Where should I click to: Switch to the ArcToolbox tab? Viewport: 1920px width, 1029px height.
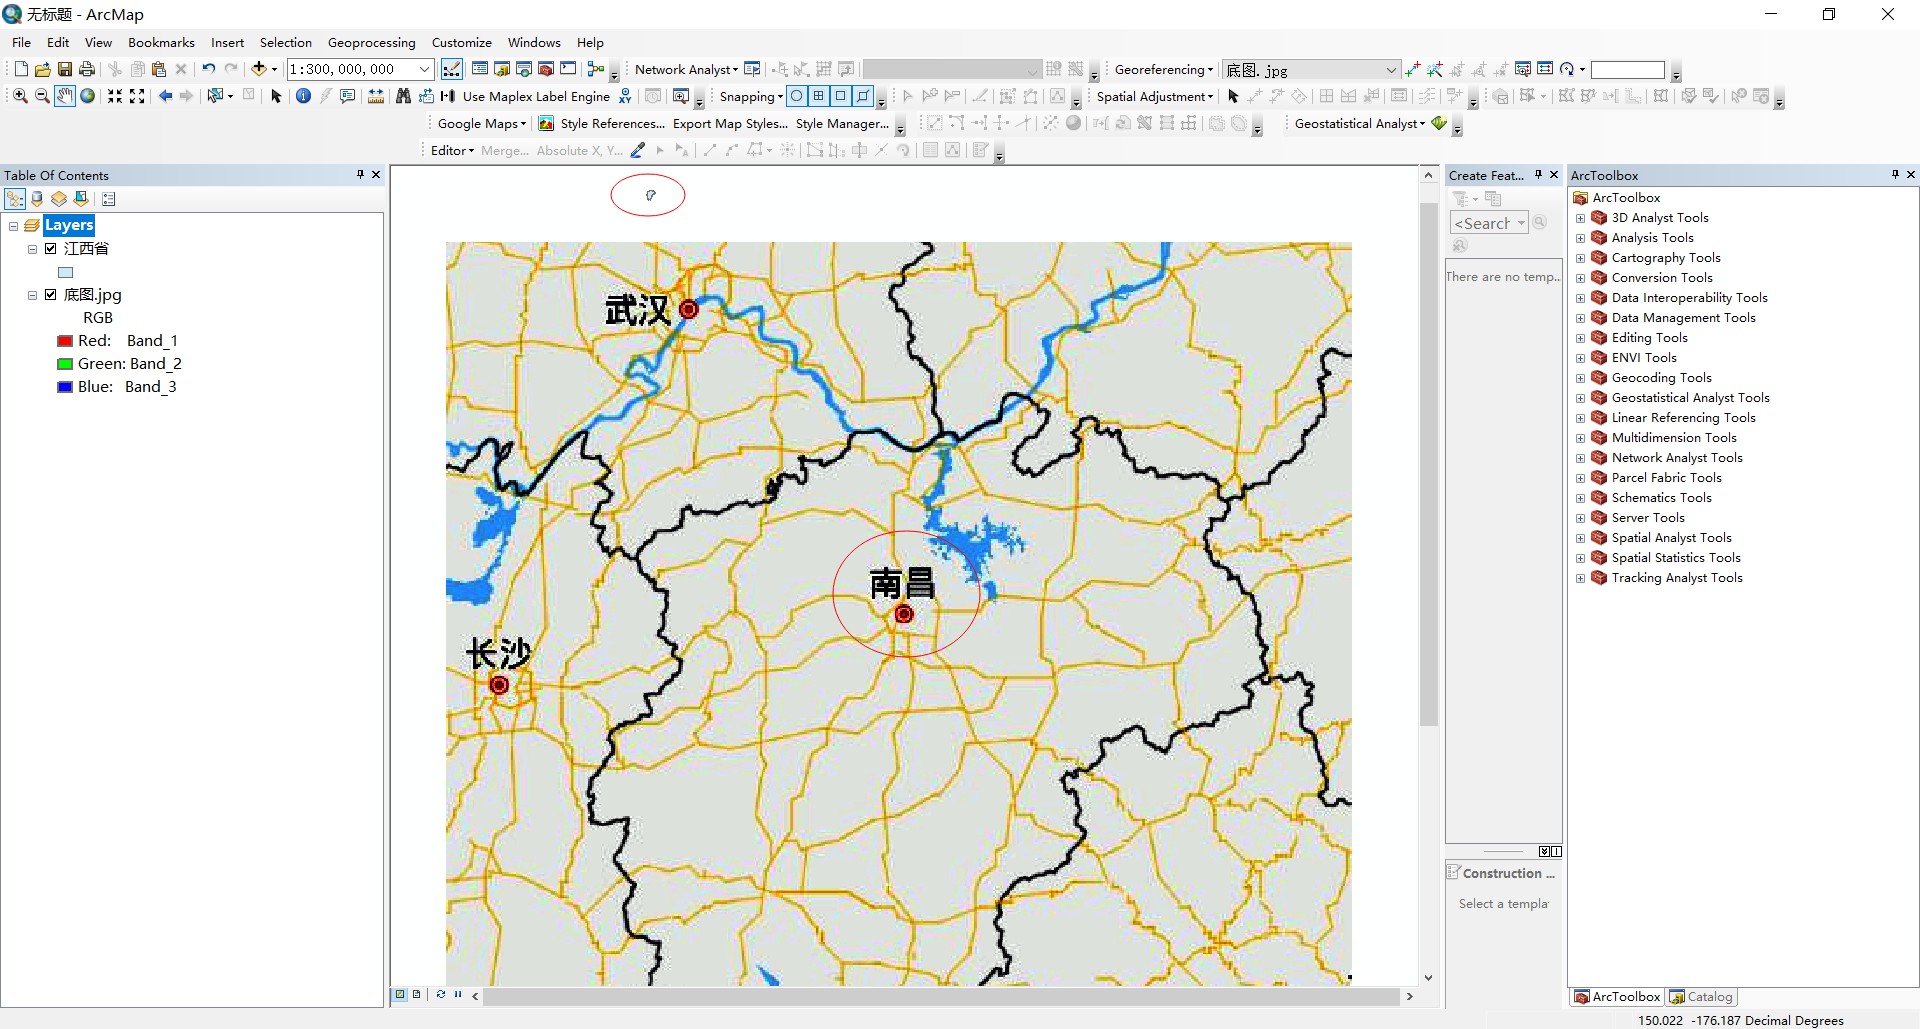1617,997
